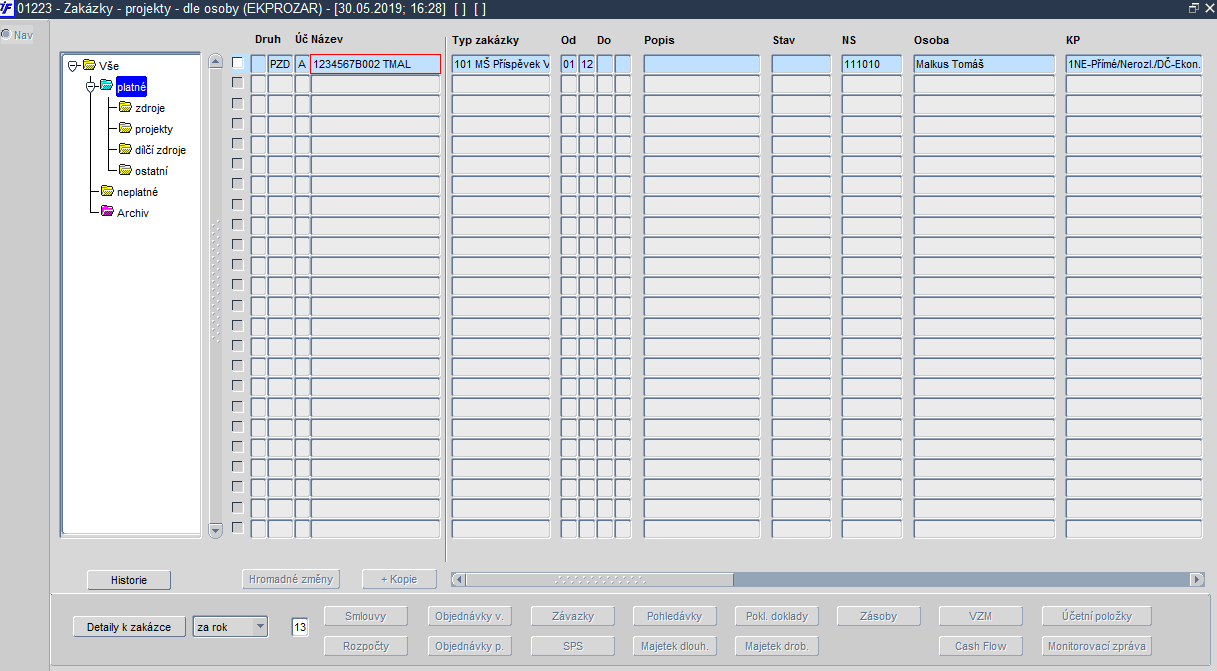Open Cash Flow
1217x671 pixels.
[981, 646]
